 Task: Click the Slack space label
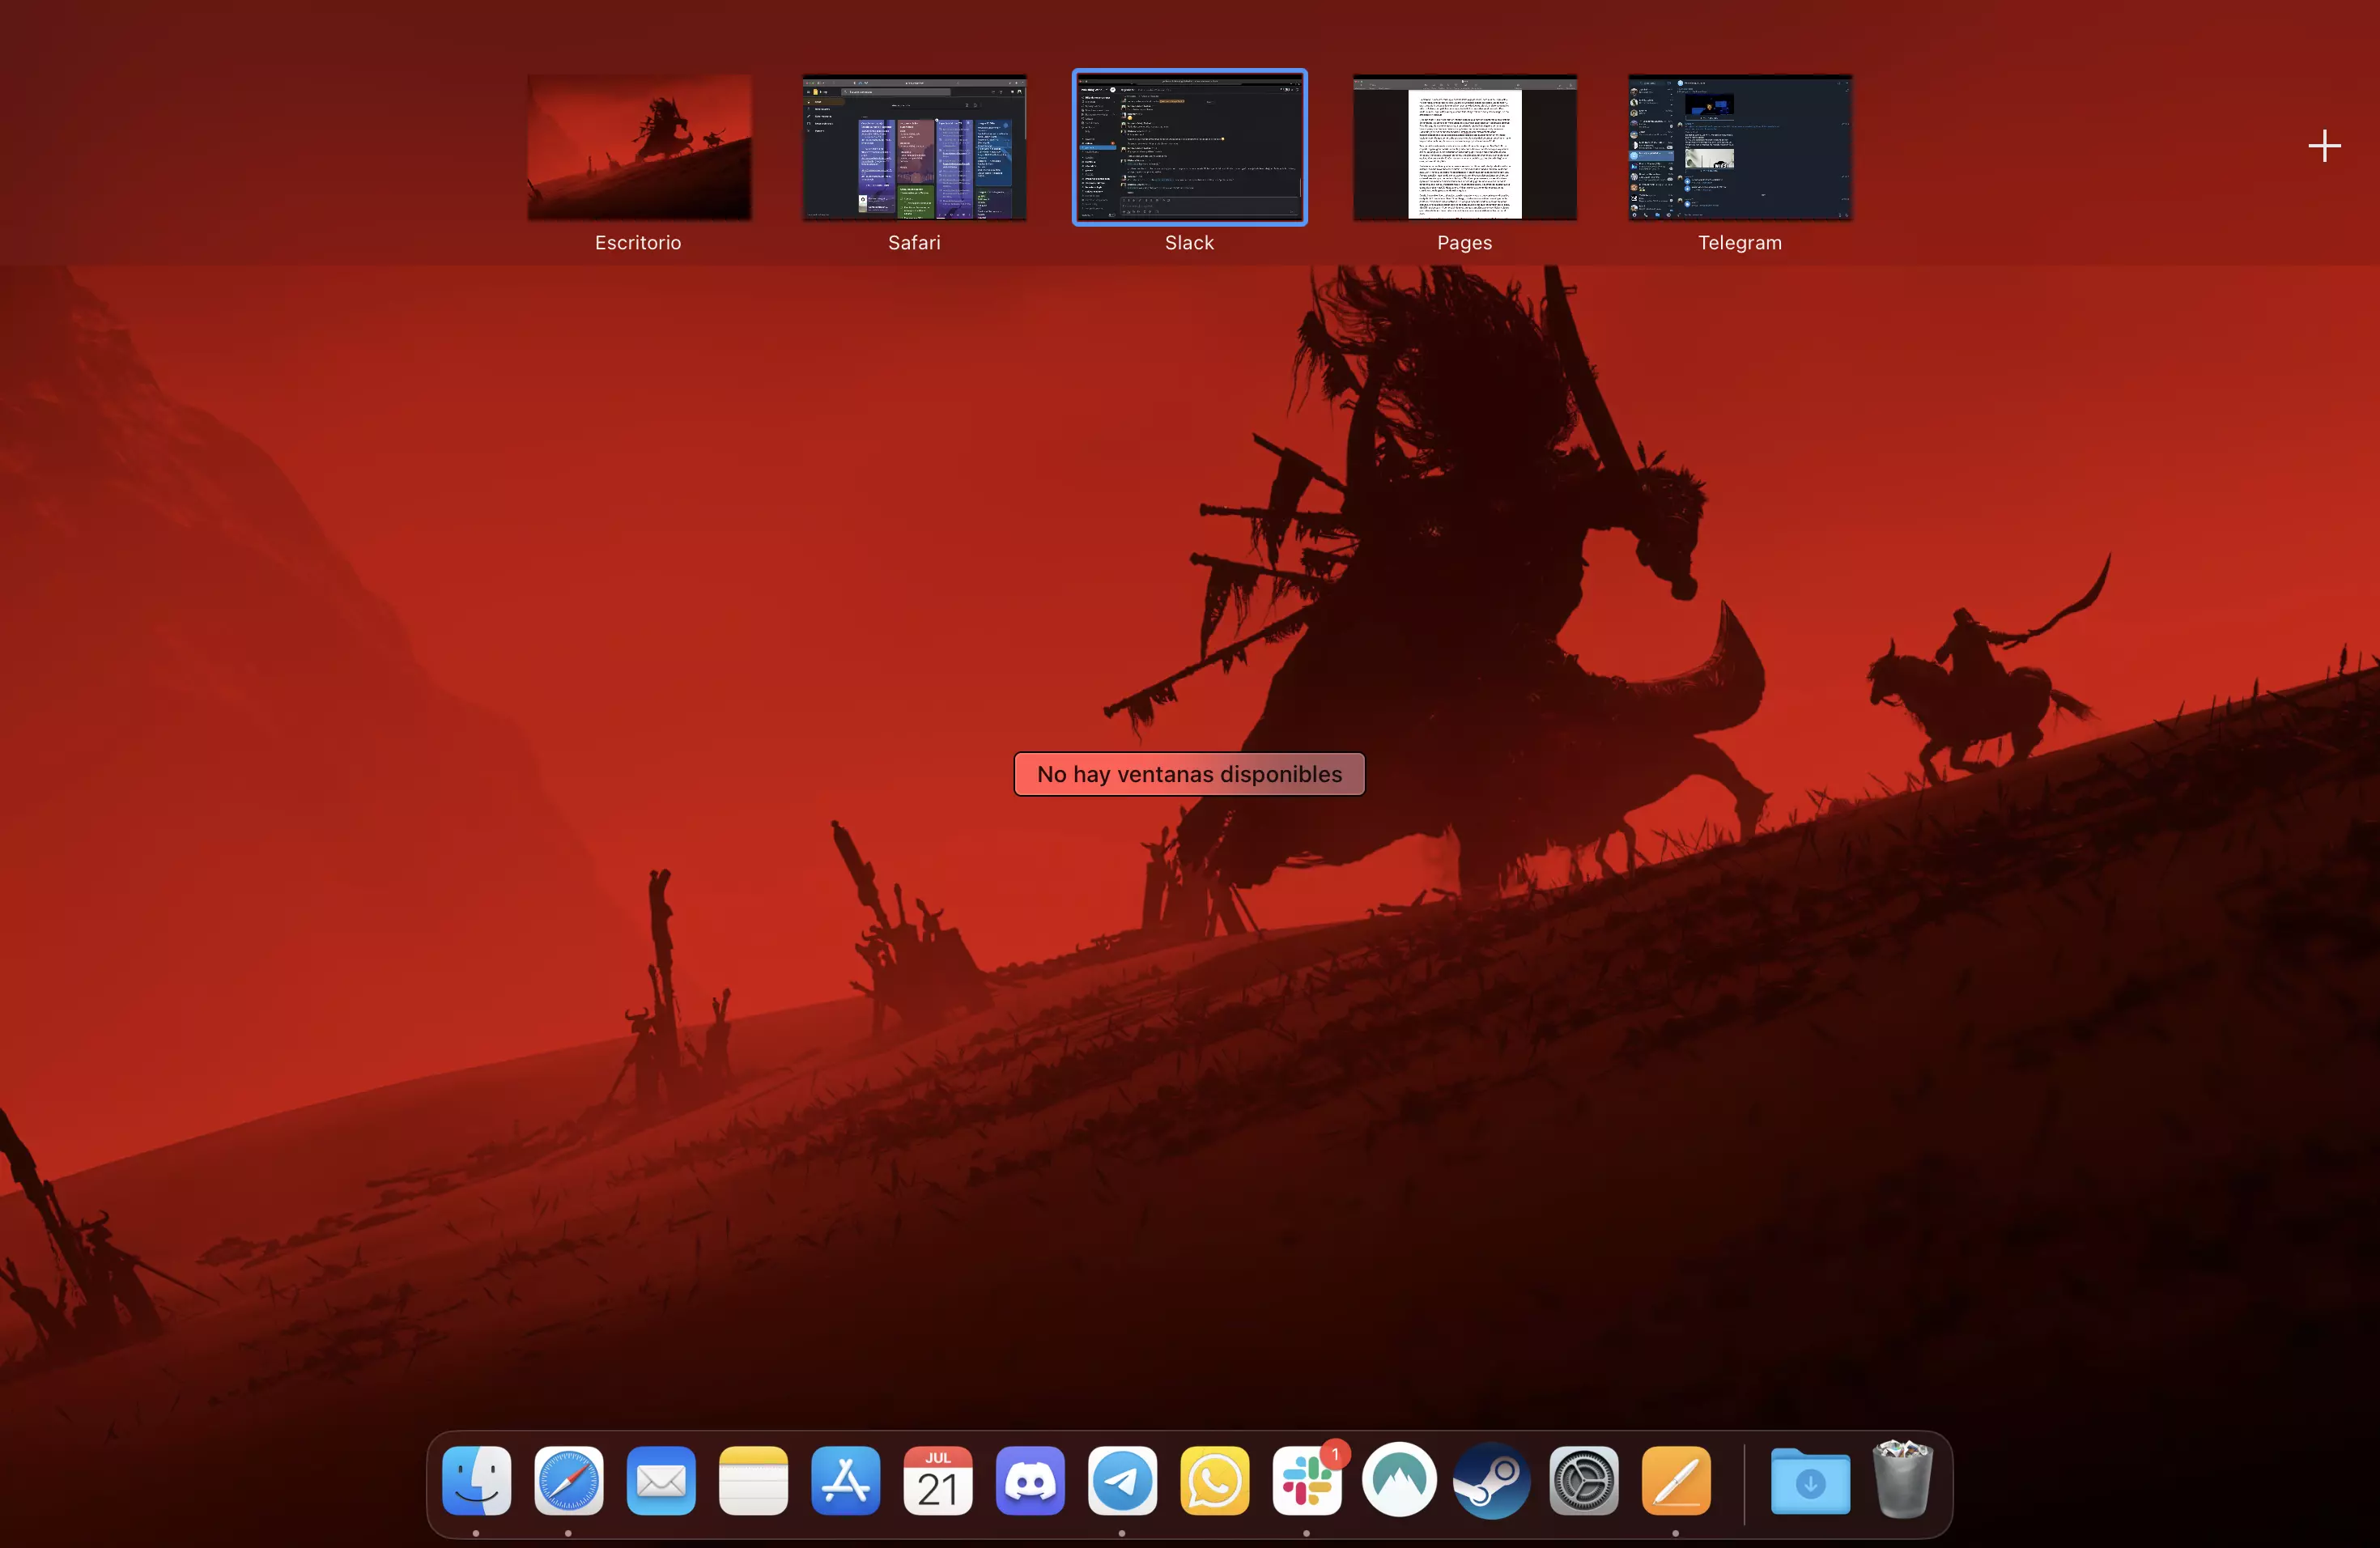tap(1190, 243)
